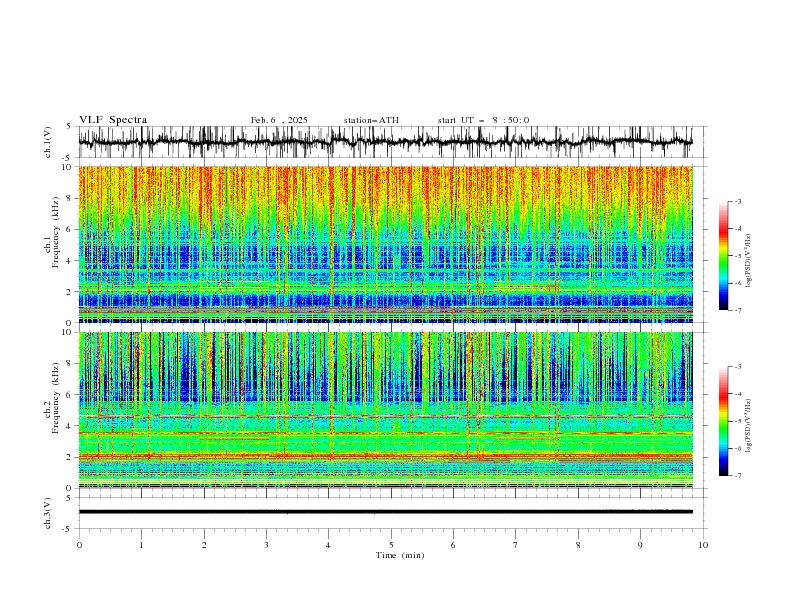792x612 pixels.
Task: Click the ch.1(V) waveform trace
Action: pos(386,142)
